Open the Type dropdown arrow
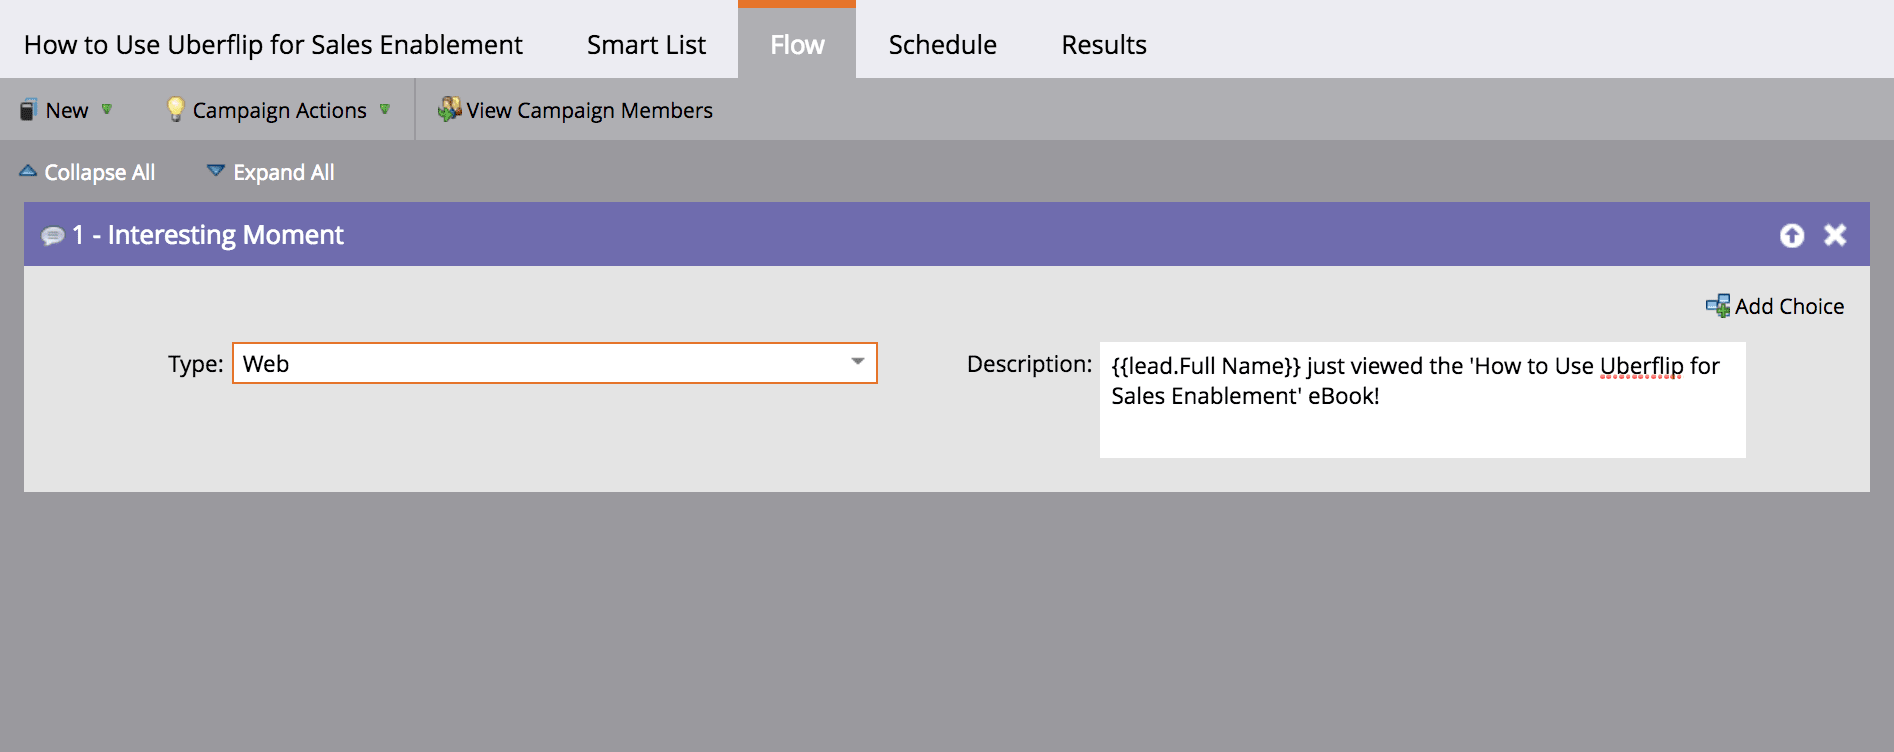Viewport: 1894px width, 752px height. point(857,362)
